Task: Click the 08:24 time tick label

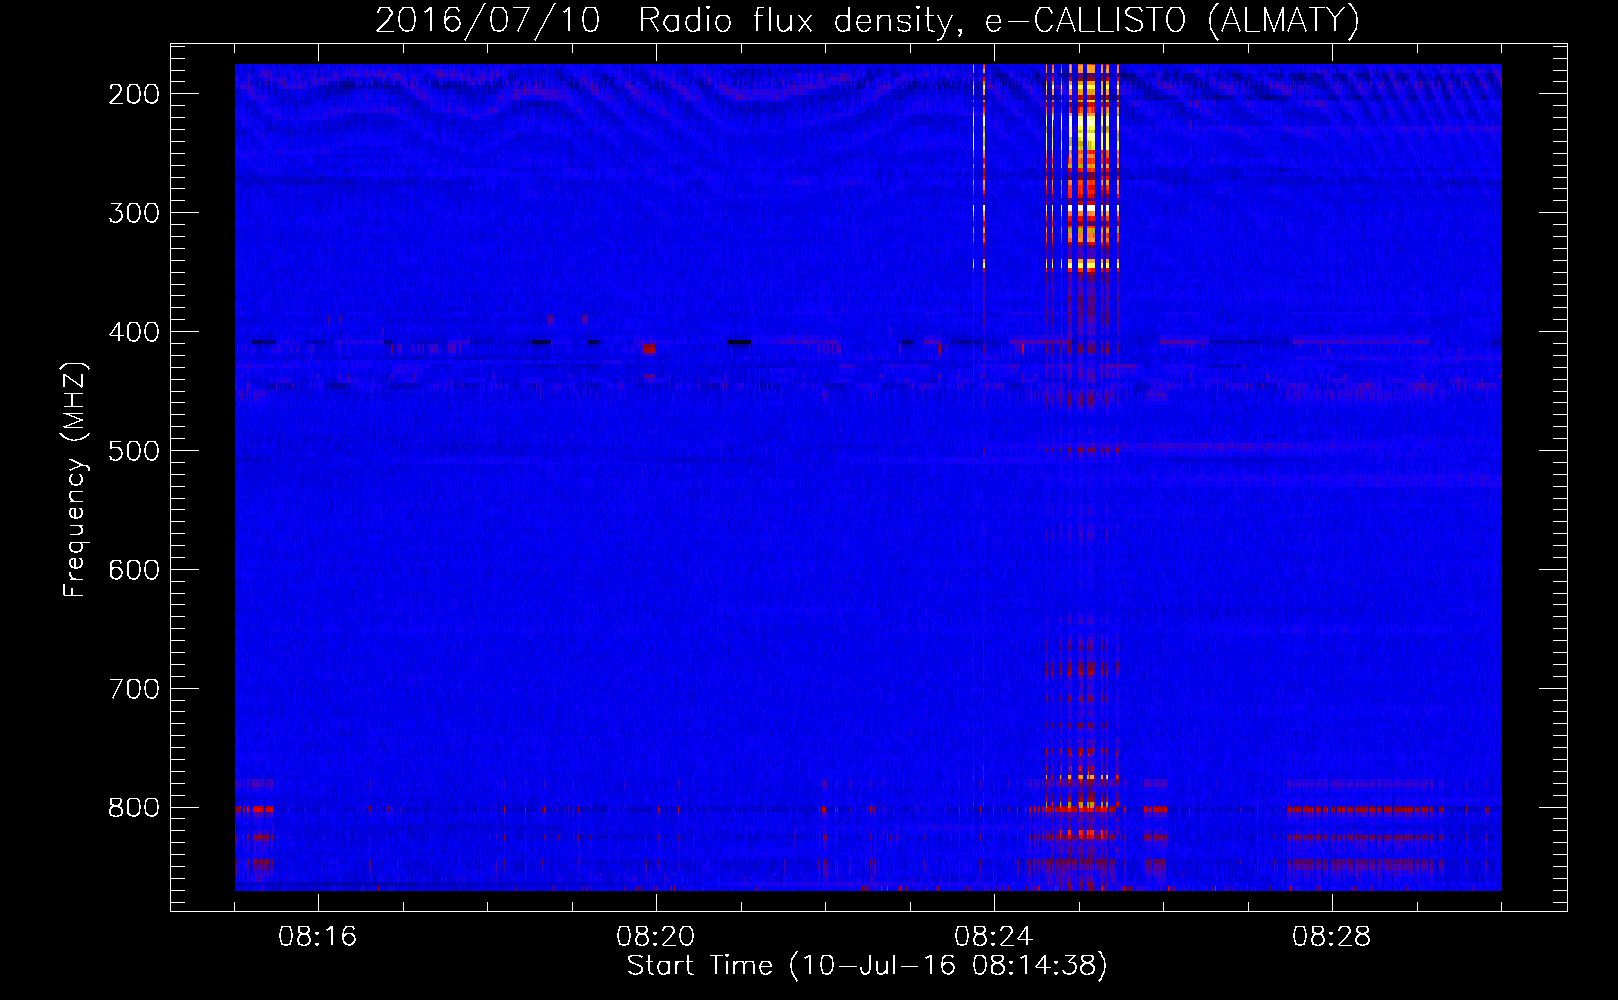Action: pyautogui.click(x=994, y=937)
